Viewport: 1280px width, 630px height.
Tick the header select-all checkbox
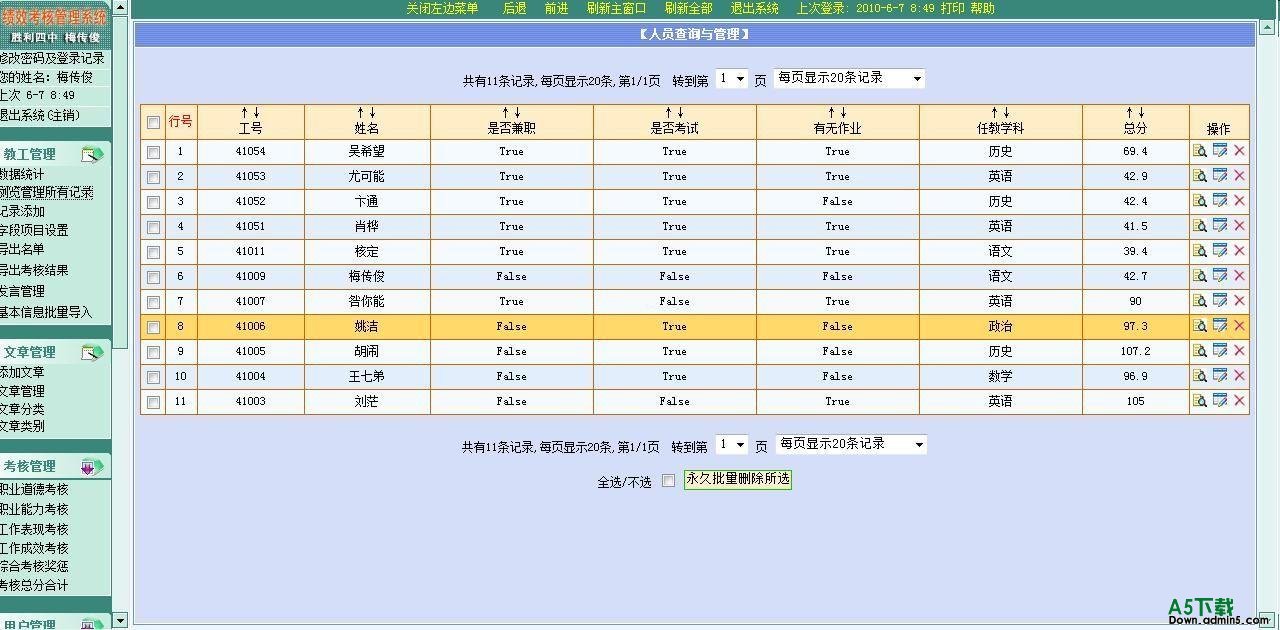click(153, 122)
